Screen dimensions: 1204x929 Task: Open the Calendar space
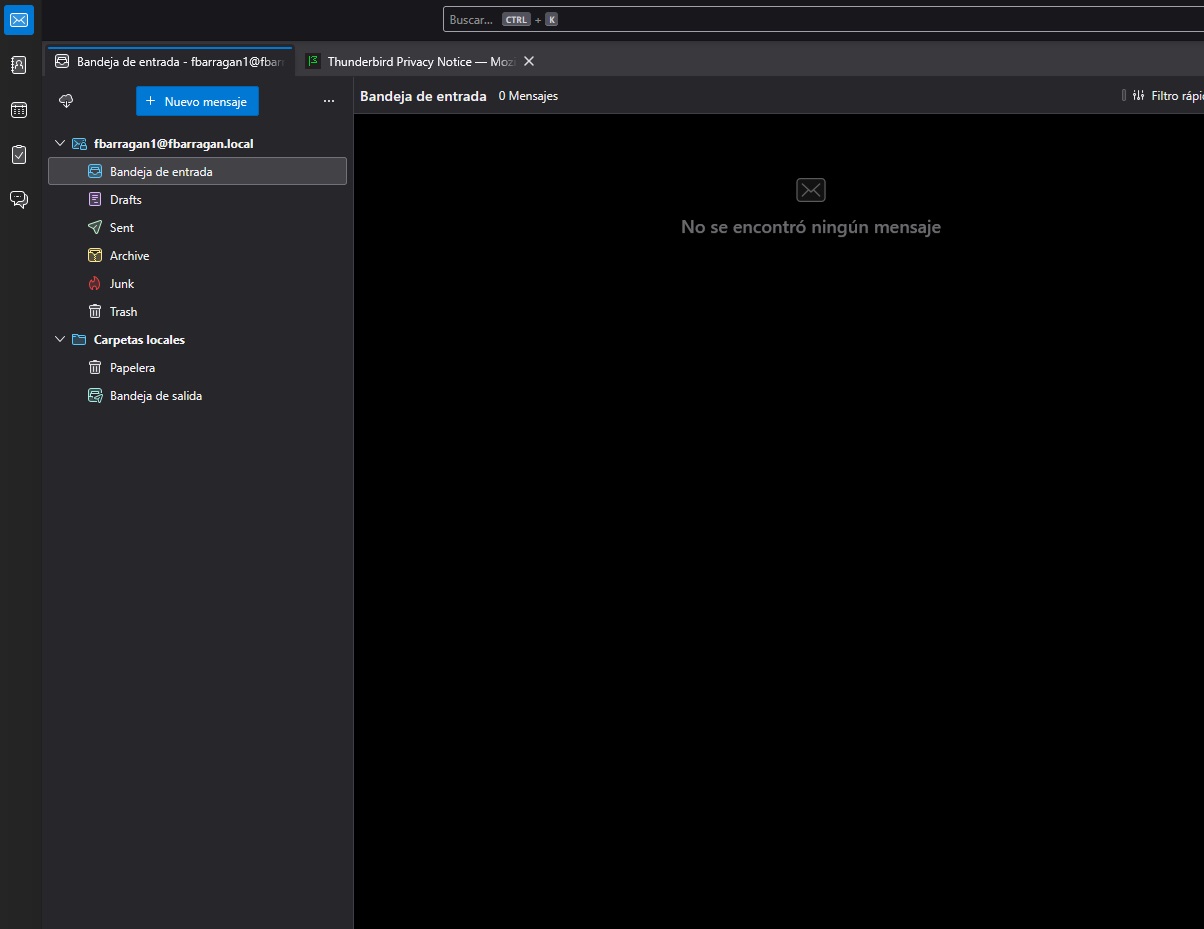pyautogui.click(x=19, y=110)
